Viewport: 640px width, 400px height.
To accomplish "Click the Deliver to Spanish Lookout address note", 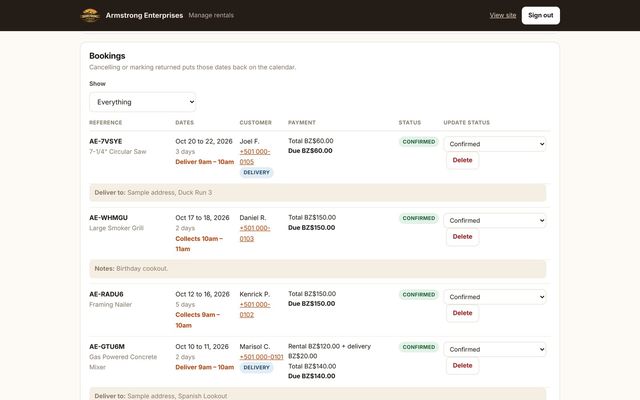I will [x=318, y=394].
